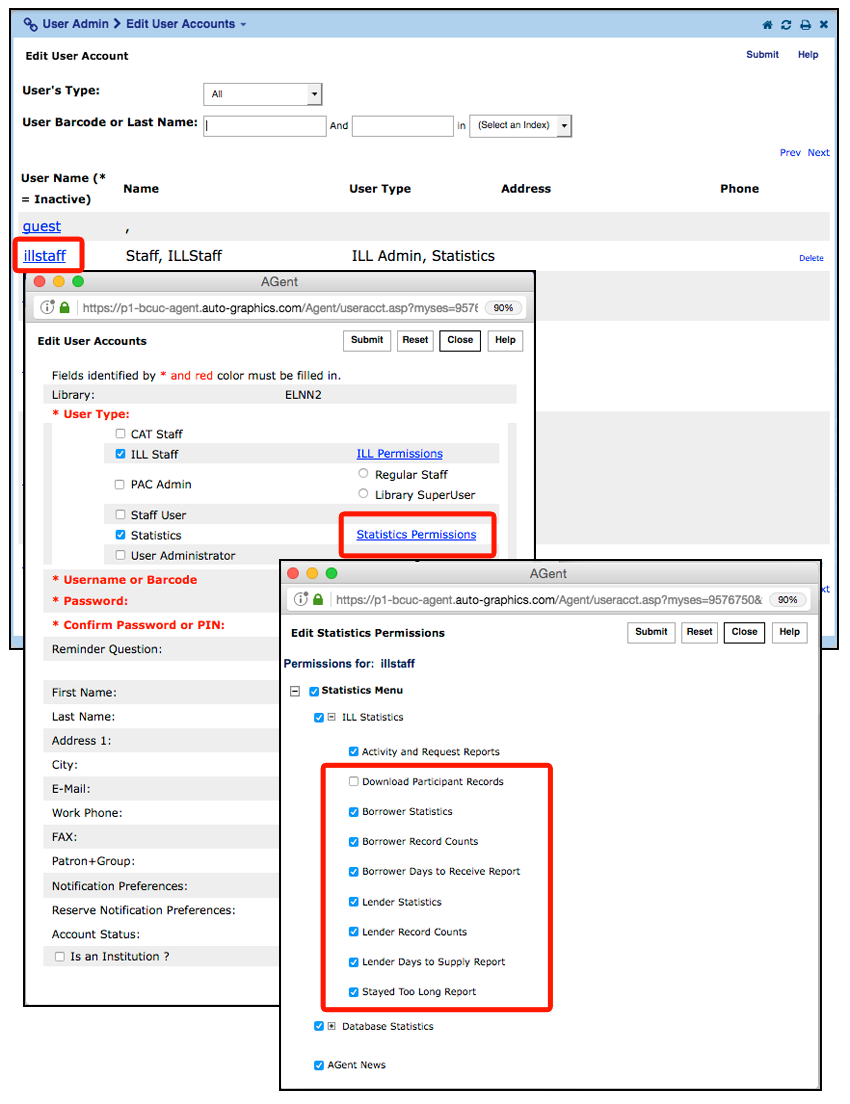Enable Download Participant Records checkbox
The height and width of the screenshot is (1104, 850).
point(354,782)
